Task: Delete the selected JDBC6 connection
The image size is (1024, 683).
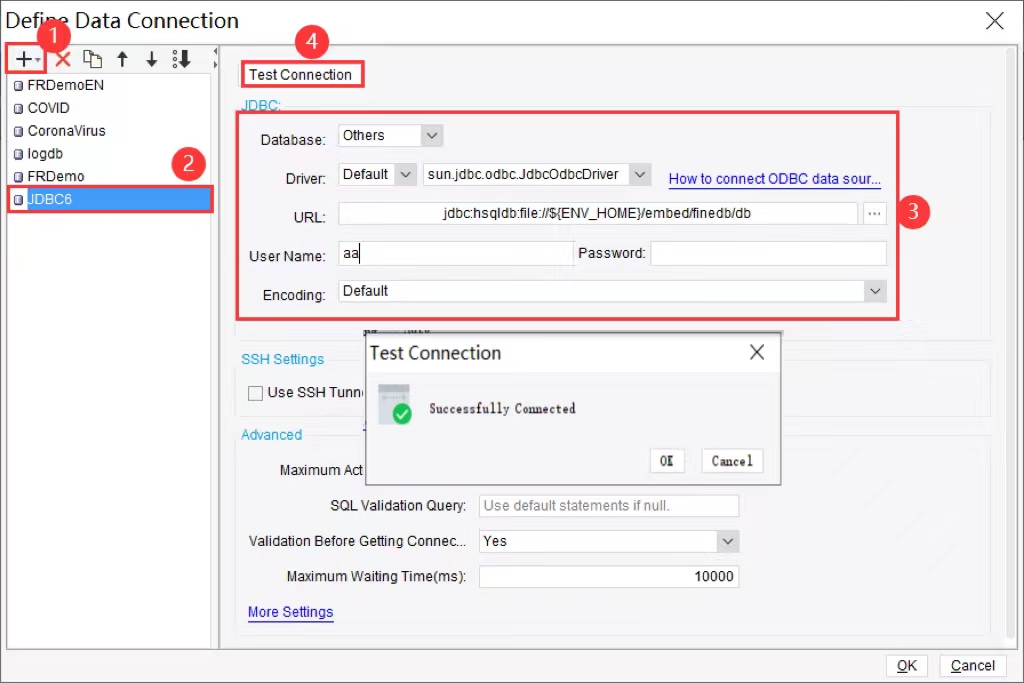Action: tap(61, 59)
